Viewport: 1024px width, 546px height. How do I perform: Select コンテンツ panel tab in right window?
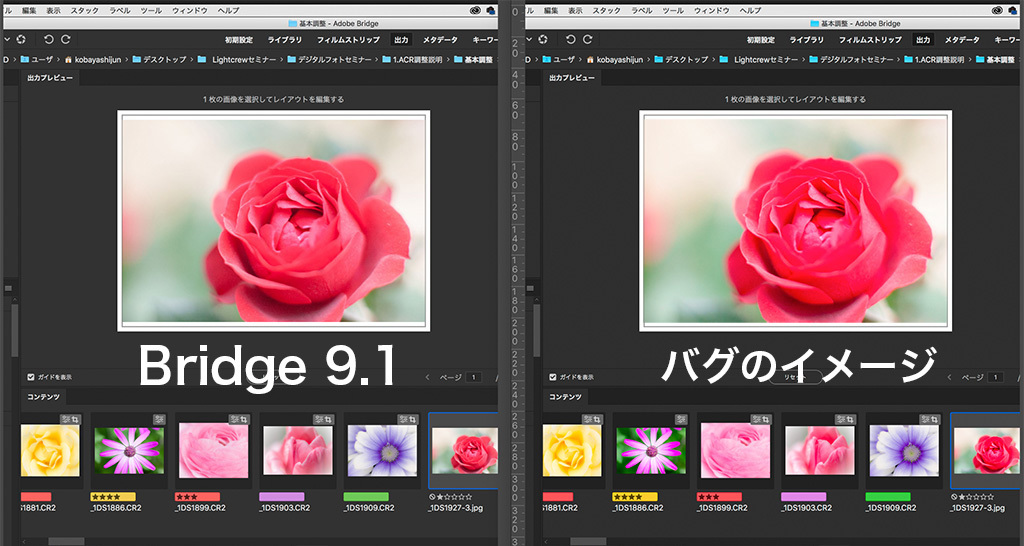click(566, 396)
